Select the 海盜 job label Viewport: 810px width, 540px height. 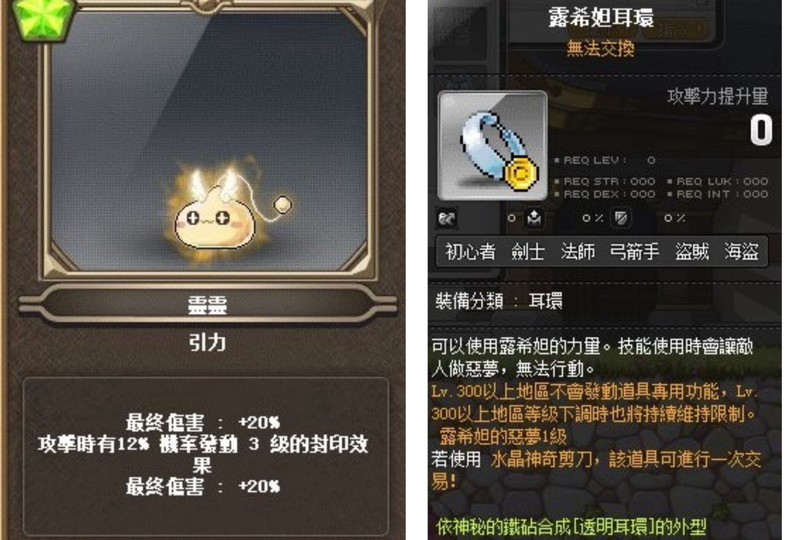(x=741, y=252)
